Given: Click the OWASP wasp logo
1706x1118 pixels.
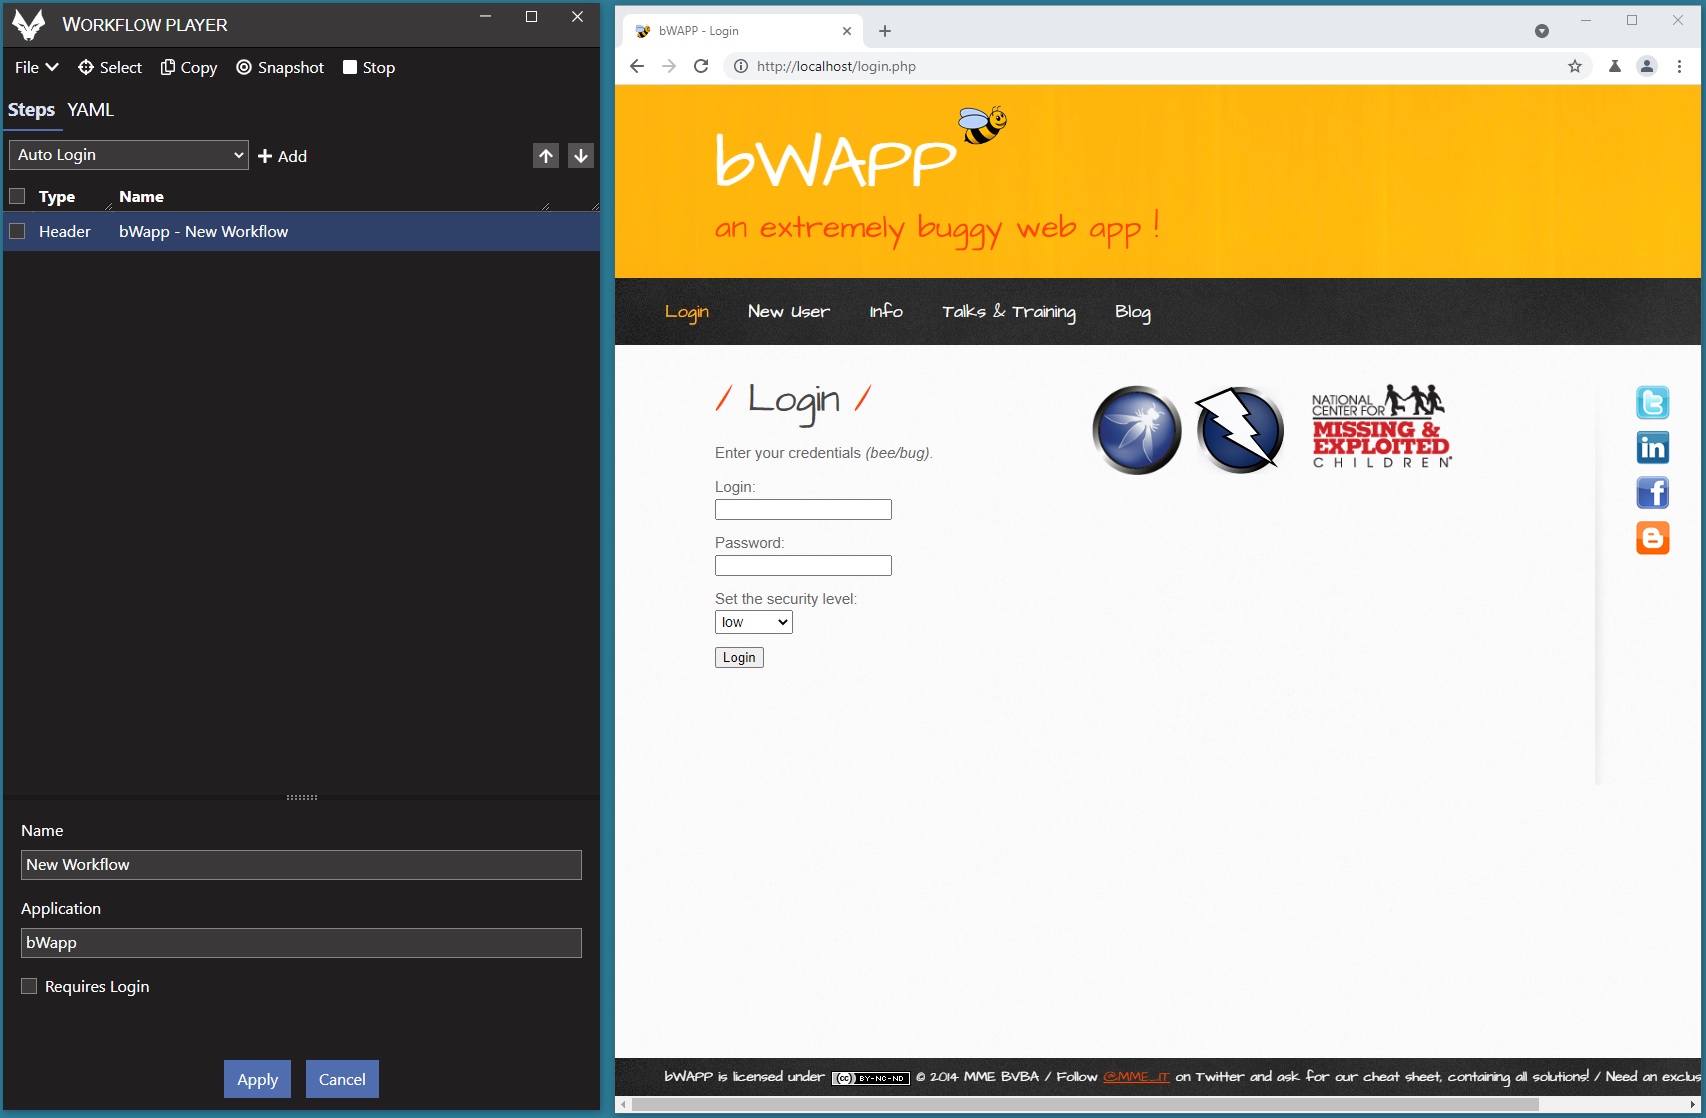Looking at the screenshot, I should click(1137, 430).
